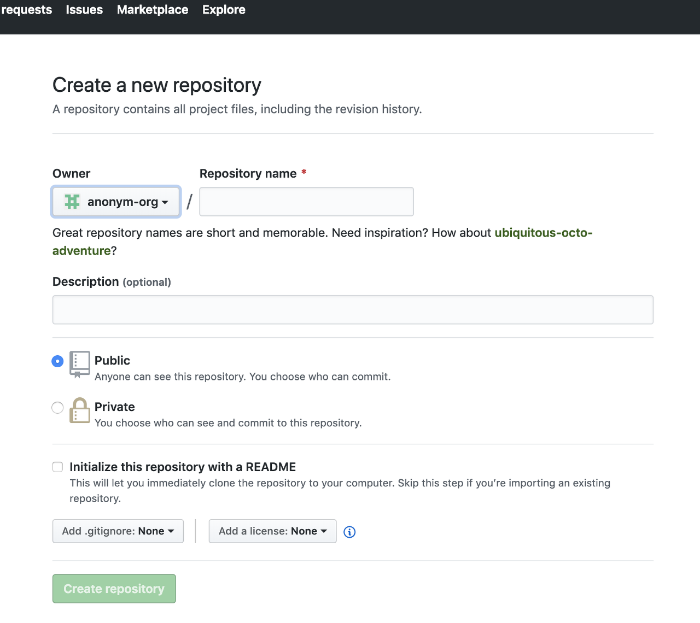Expand the Add .gitignore dropdown

coord(118,531)
